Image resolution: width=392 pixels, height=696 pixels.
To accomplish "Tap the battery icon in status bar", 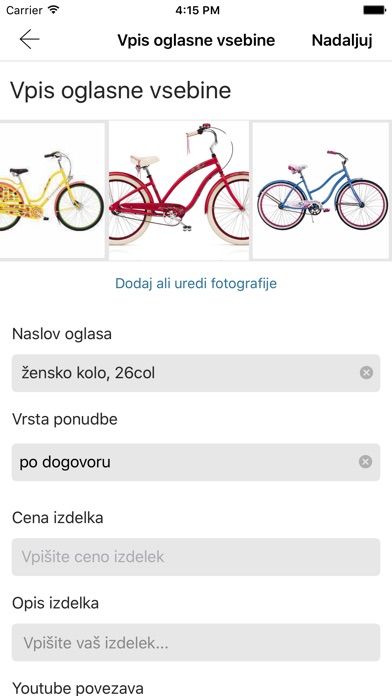I will 374,10.
